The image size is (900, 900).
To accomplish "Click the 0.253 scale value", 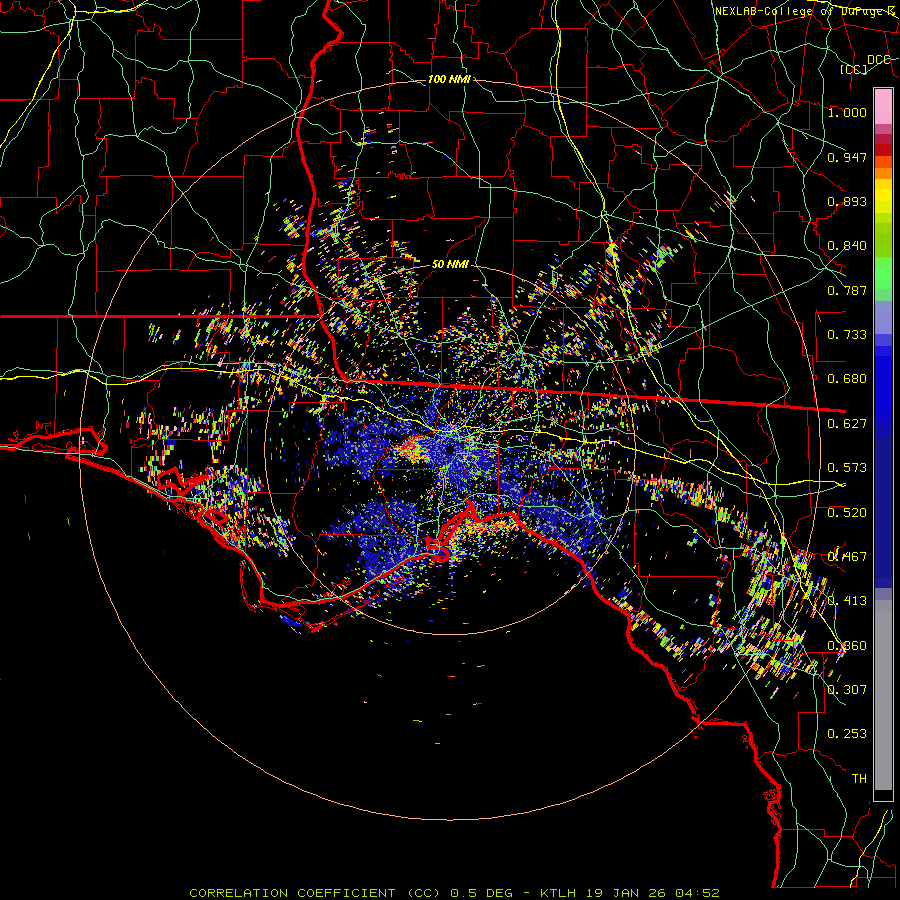I will [847, 734].
